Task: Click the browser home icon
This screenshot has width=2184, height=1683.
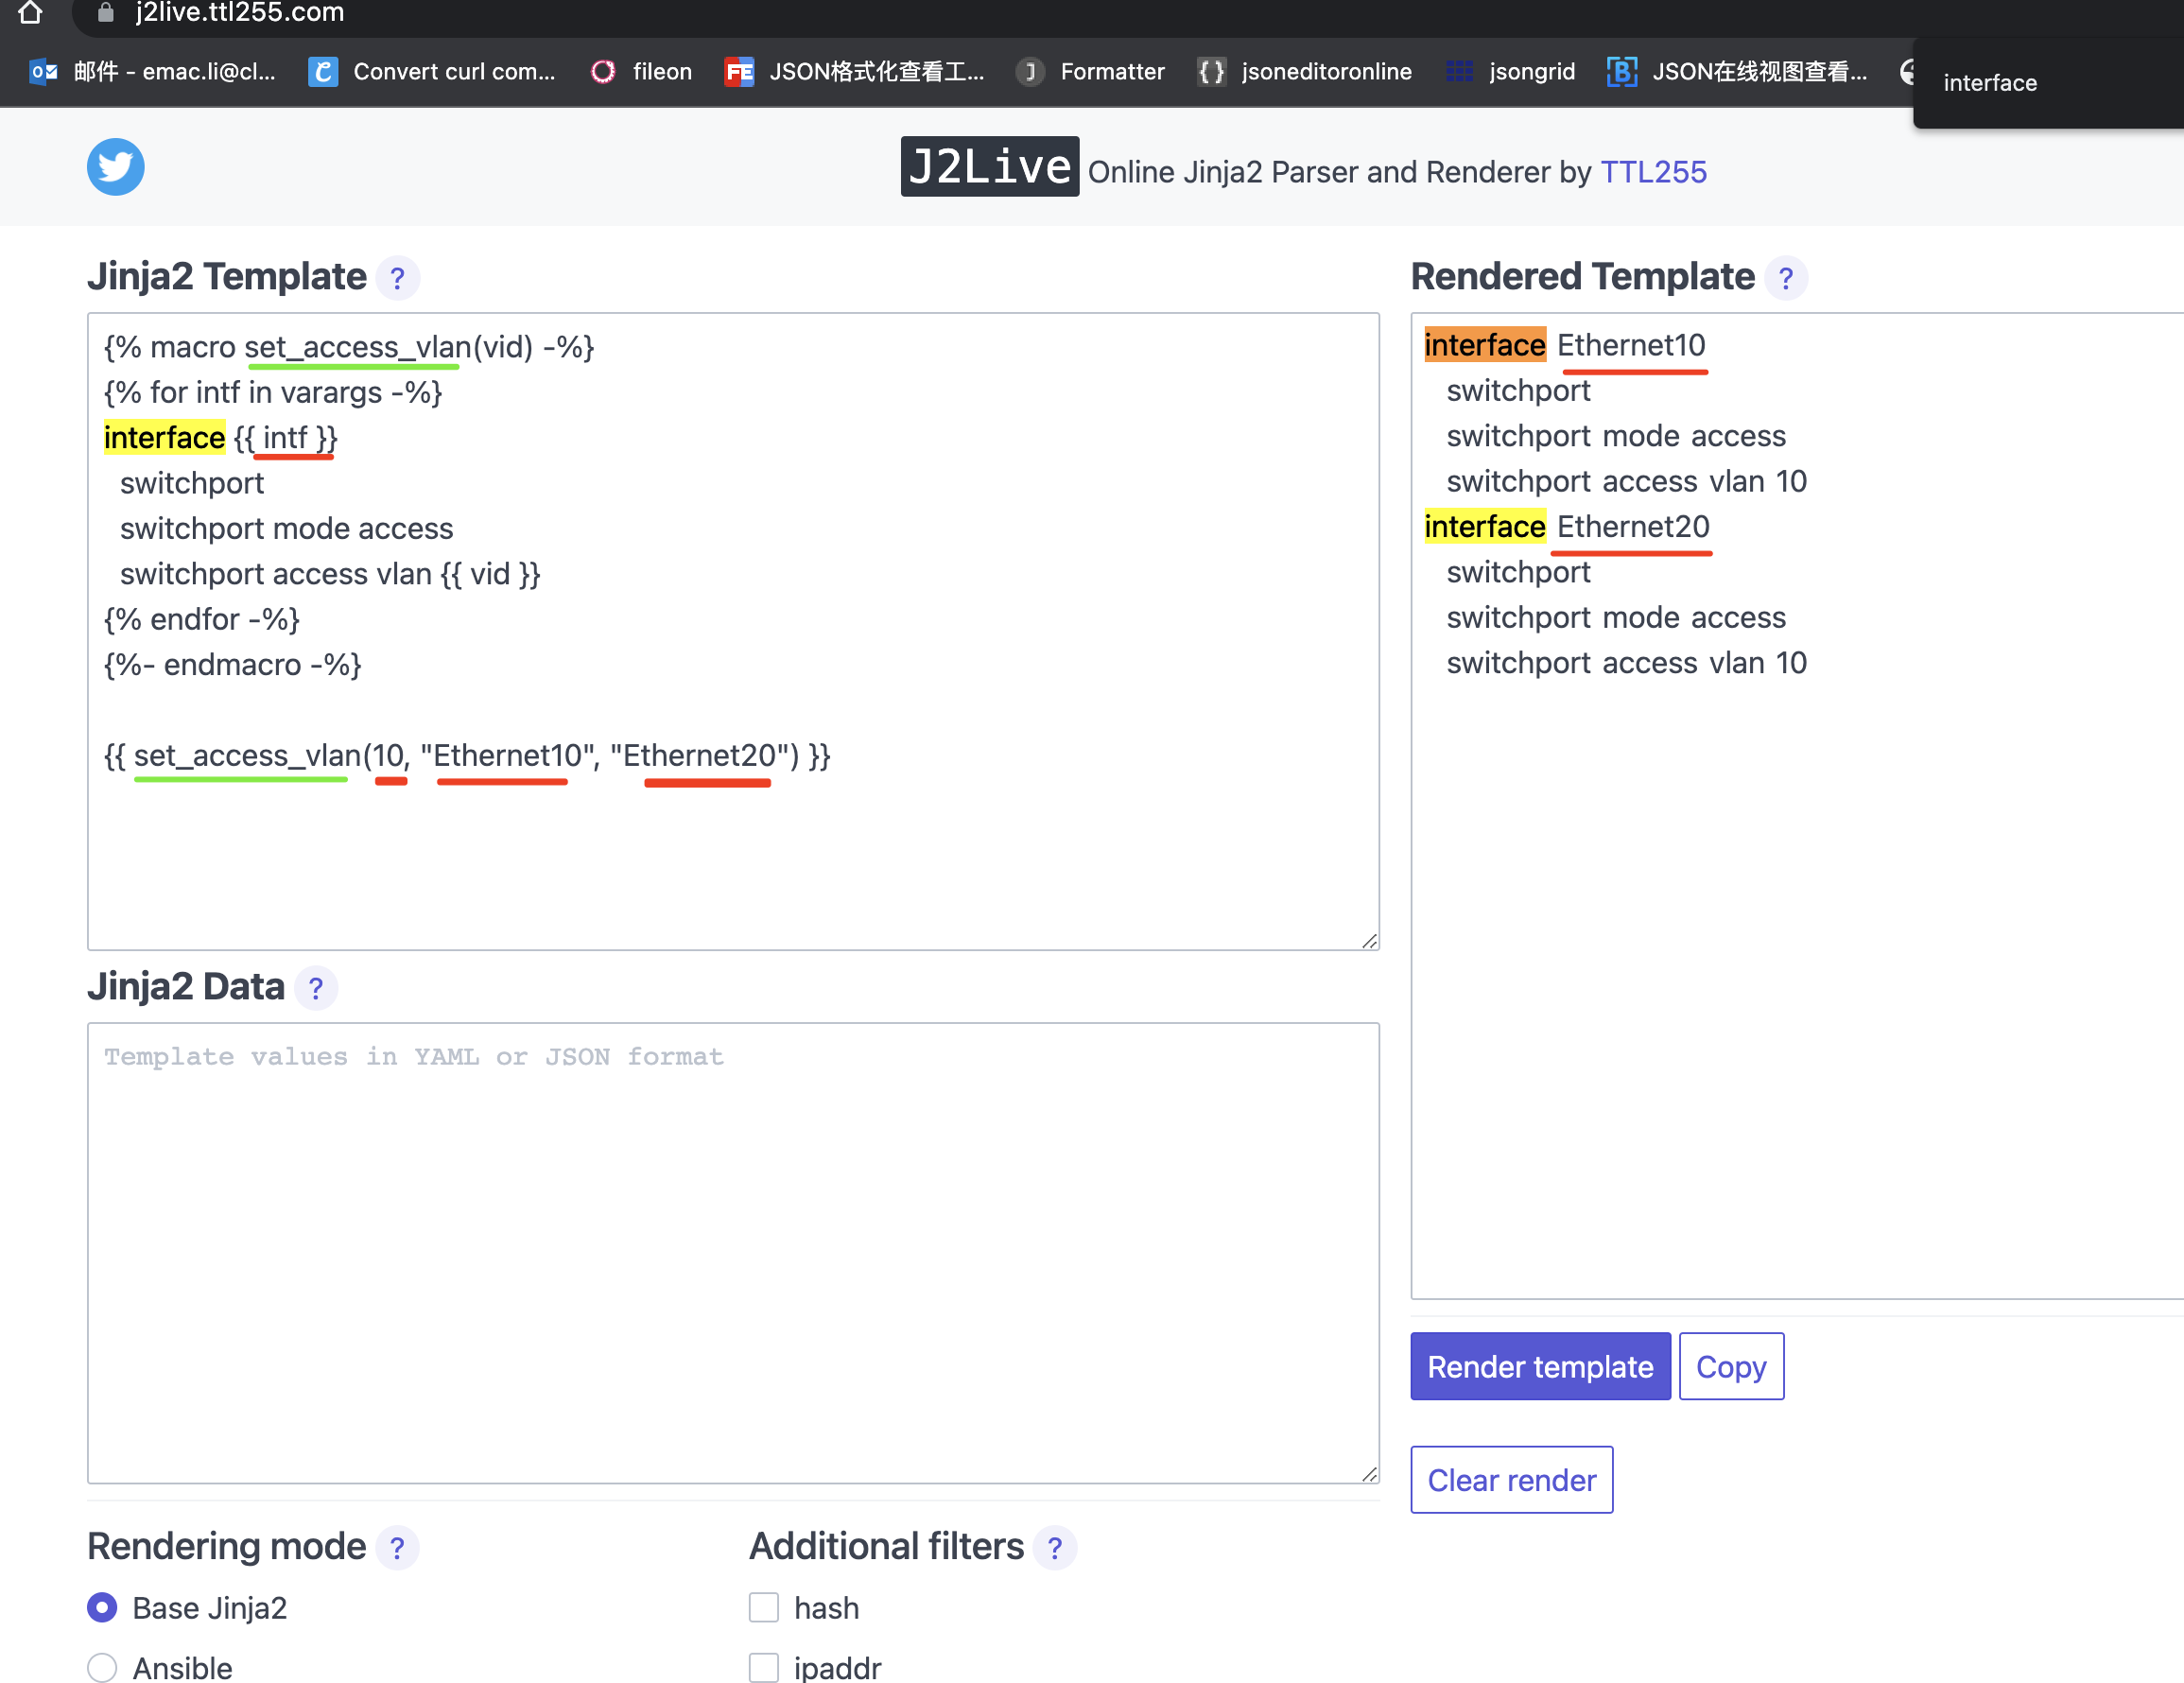Action: pos(30,13)
